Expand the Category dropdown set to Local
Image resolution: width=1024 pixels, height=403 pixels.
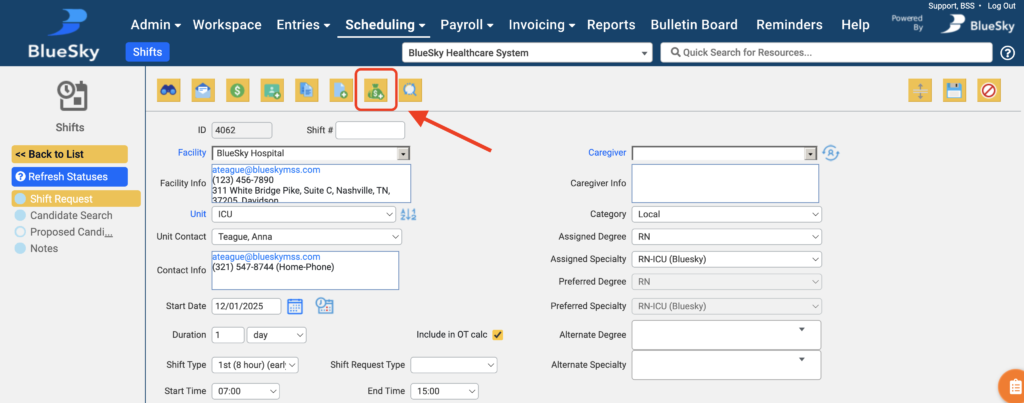tap(726, 214)
